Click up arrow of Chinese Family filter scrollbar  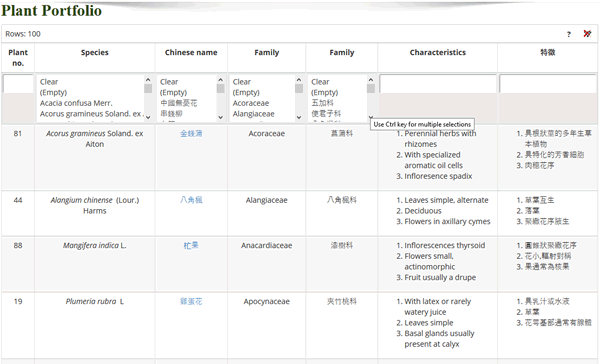tap(370, 79)
